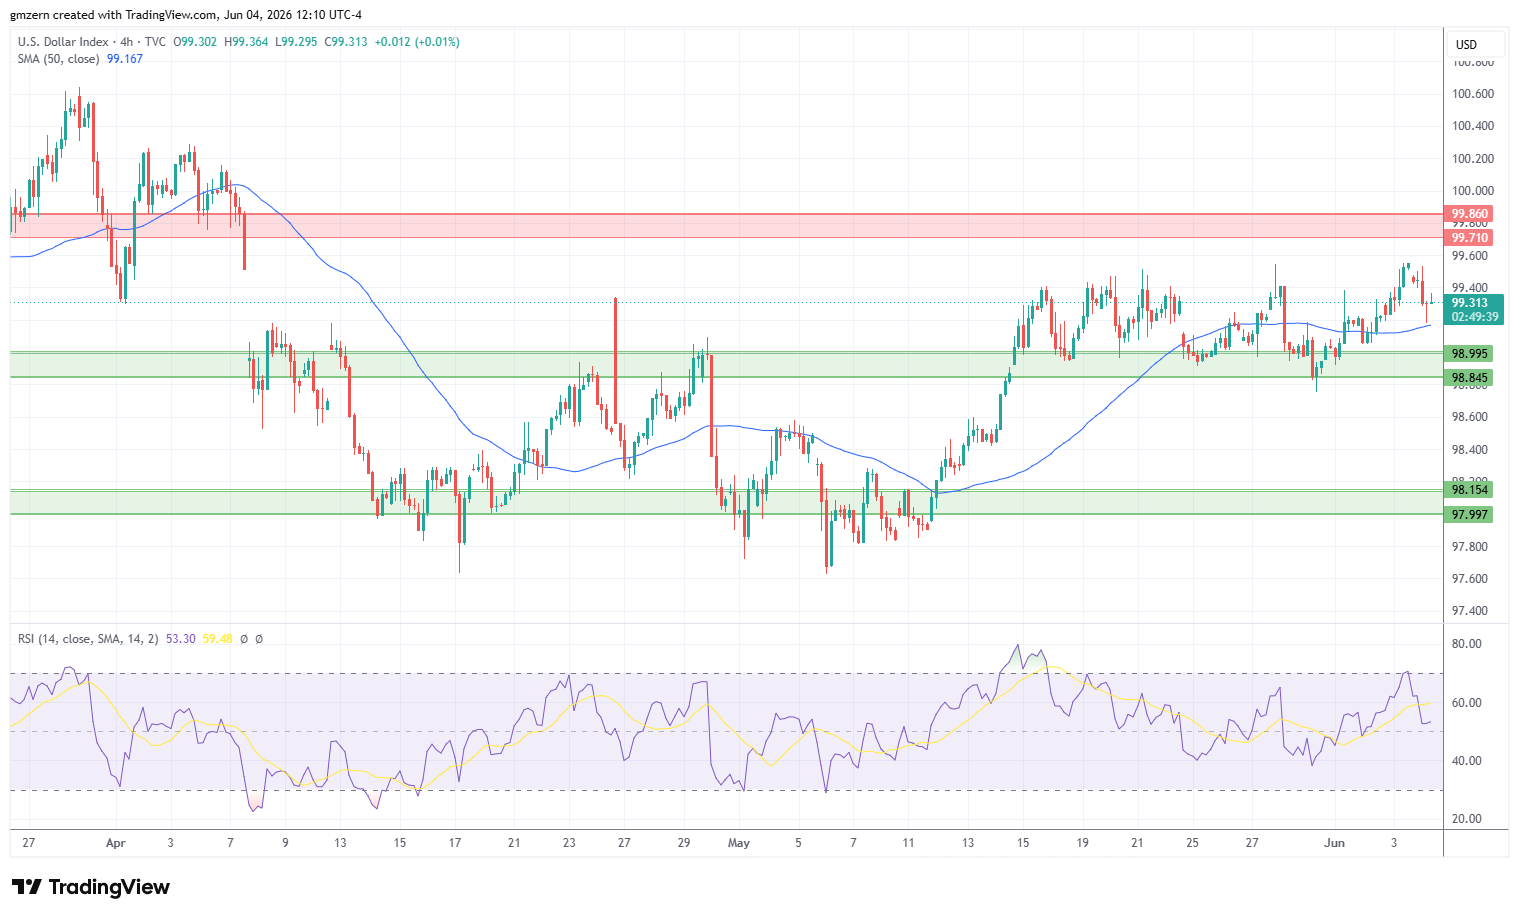This screenshot has width=1519, height=917.
Task: Click the change value +0.012 (+0.01%)
Action: point(418,42)
